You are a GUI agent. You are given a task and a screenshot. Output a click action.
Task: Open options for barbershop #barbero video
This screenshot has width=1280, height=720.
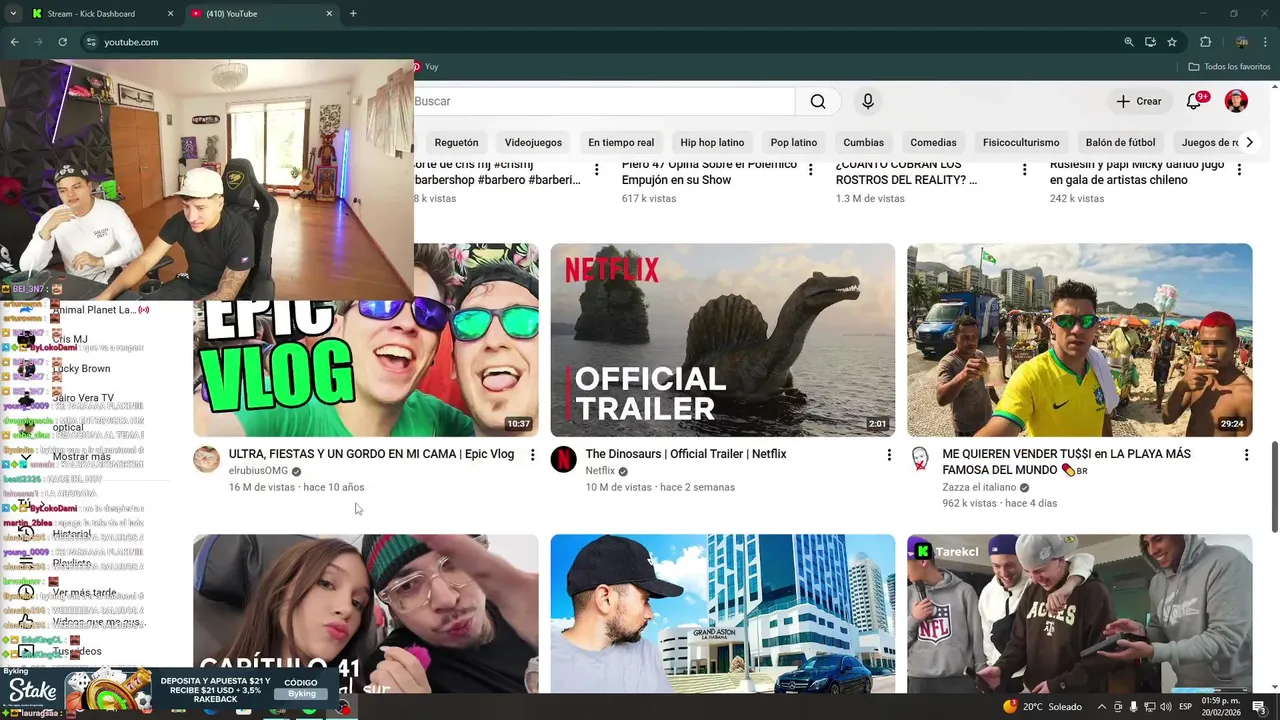click(597, 170)
